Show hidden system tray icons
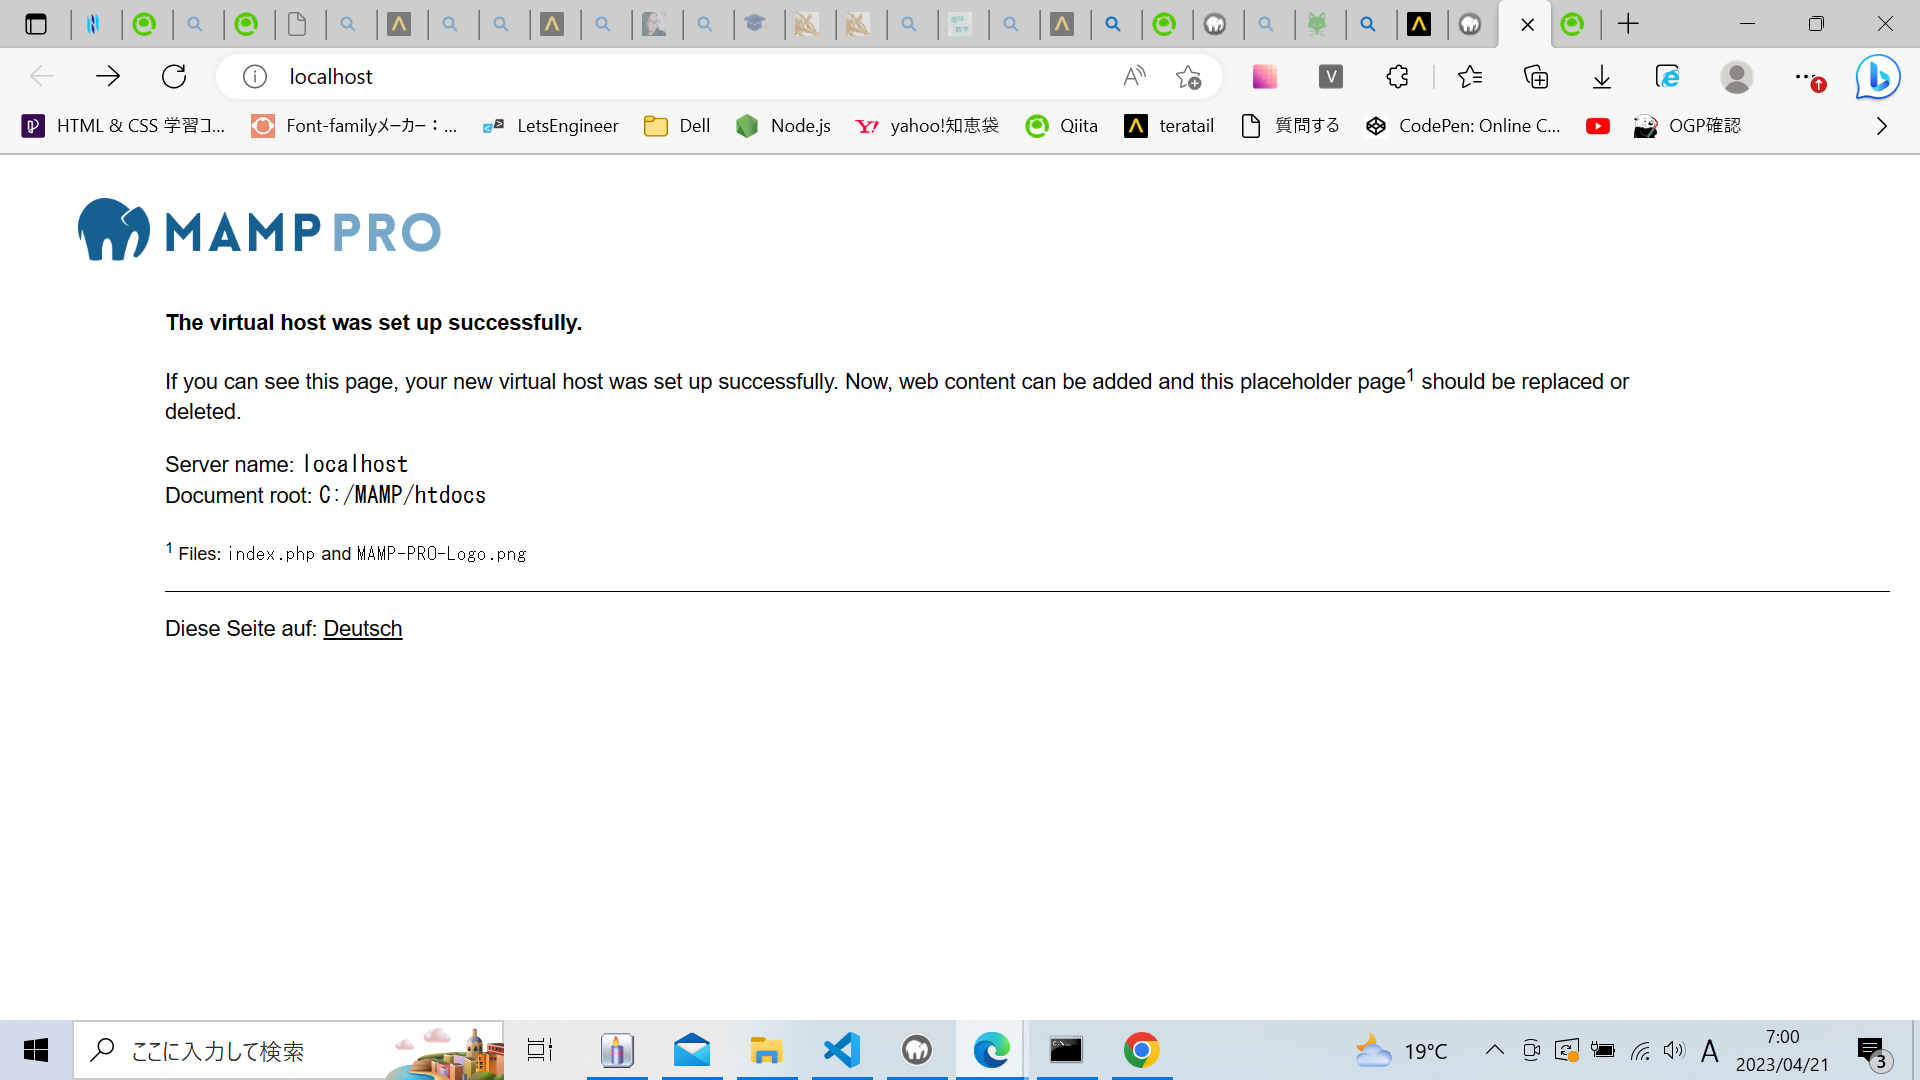 point(1494,1050)
